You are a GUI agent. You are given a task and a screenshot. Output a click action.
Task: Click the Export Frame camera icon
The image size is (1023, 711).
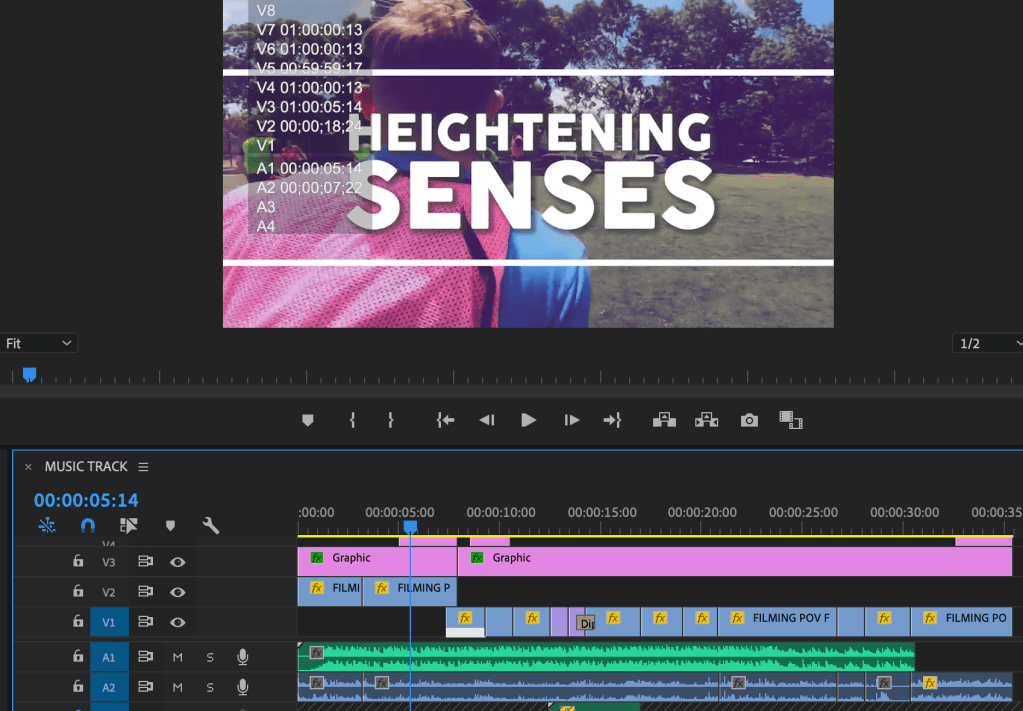[749, 421]
